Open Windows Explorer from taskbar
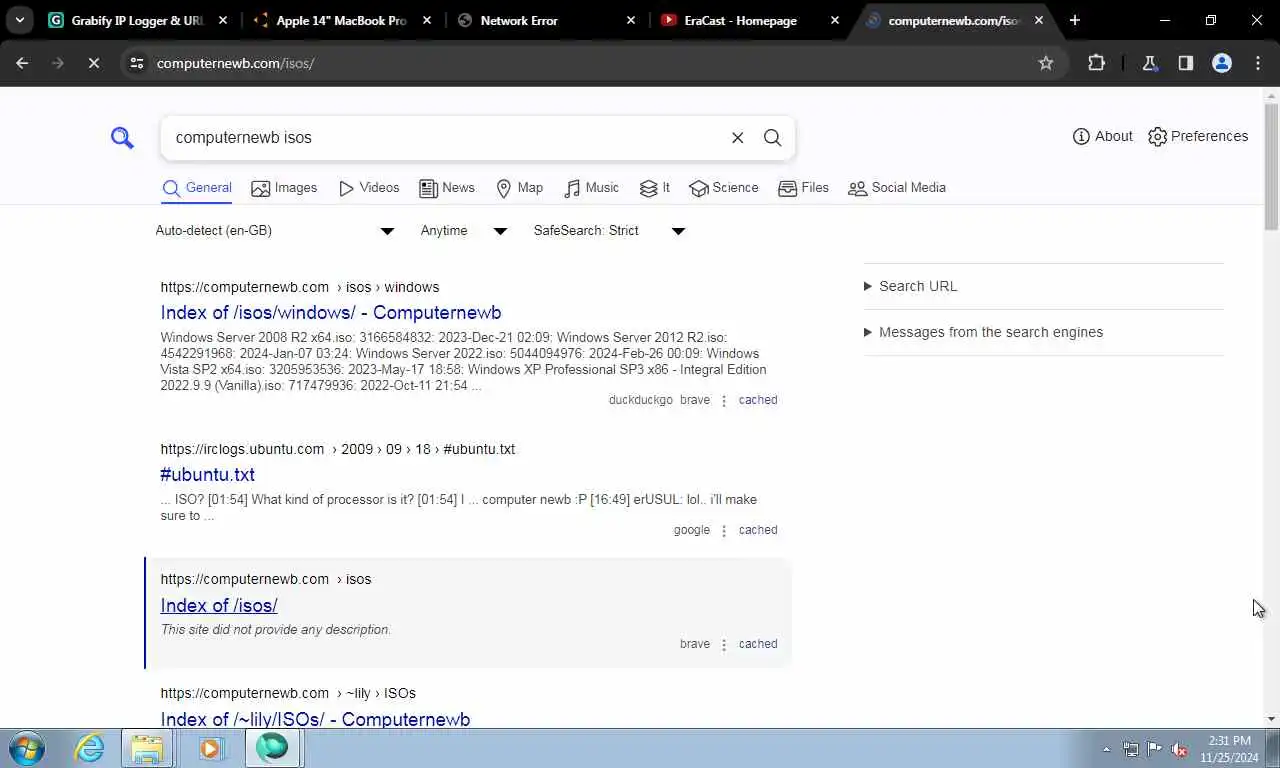 pos(147,748)
